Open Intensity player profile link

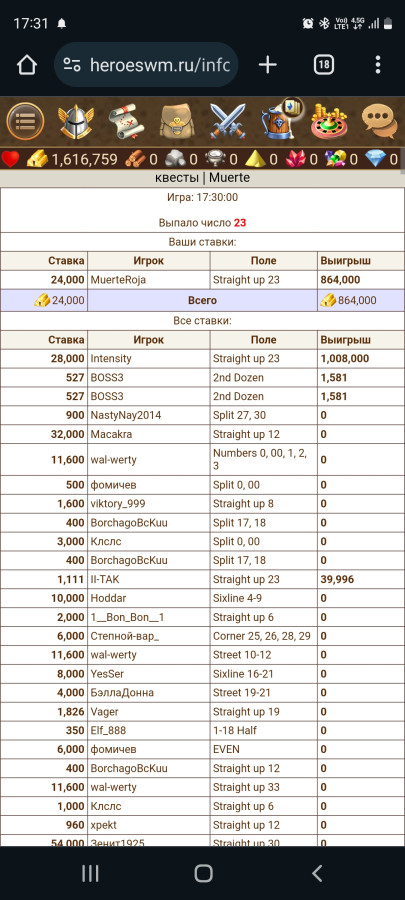(x=111, y=359)
